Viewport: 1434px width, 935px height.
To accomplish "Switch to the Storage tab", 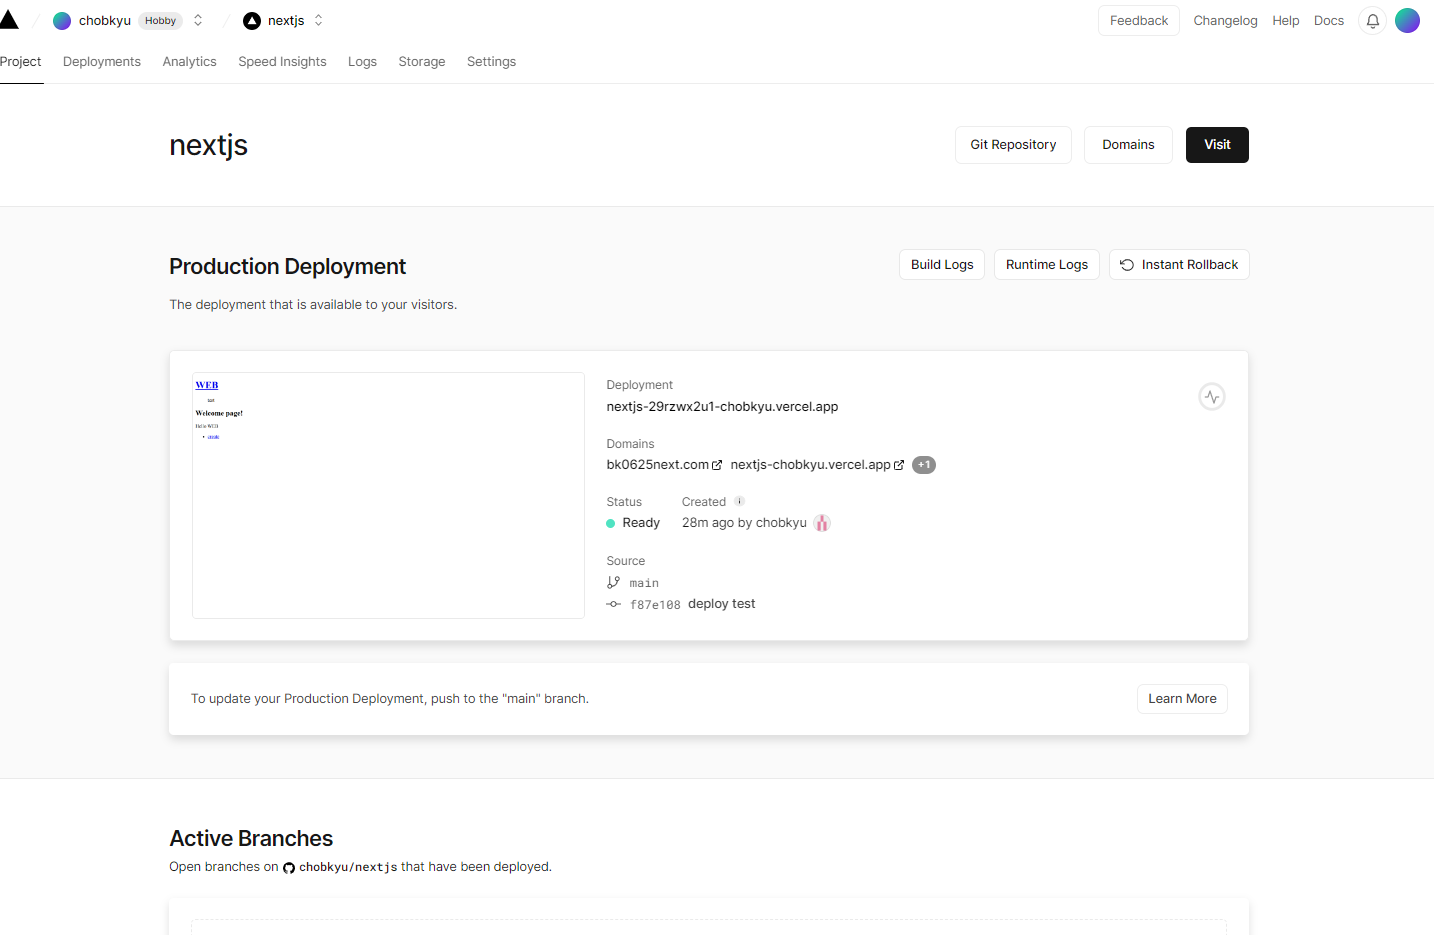I will (x=422, y=62).
